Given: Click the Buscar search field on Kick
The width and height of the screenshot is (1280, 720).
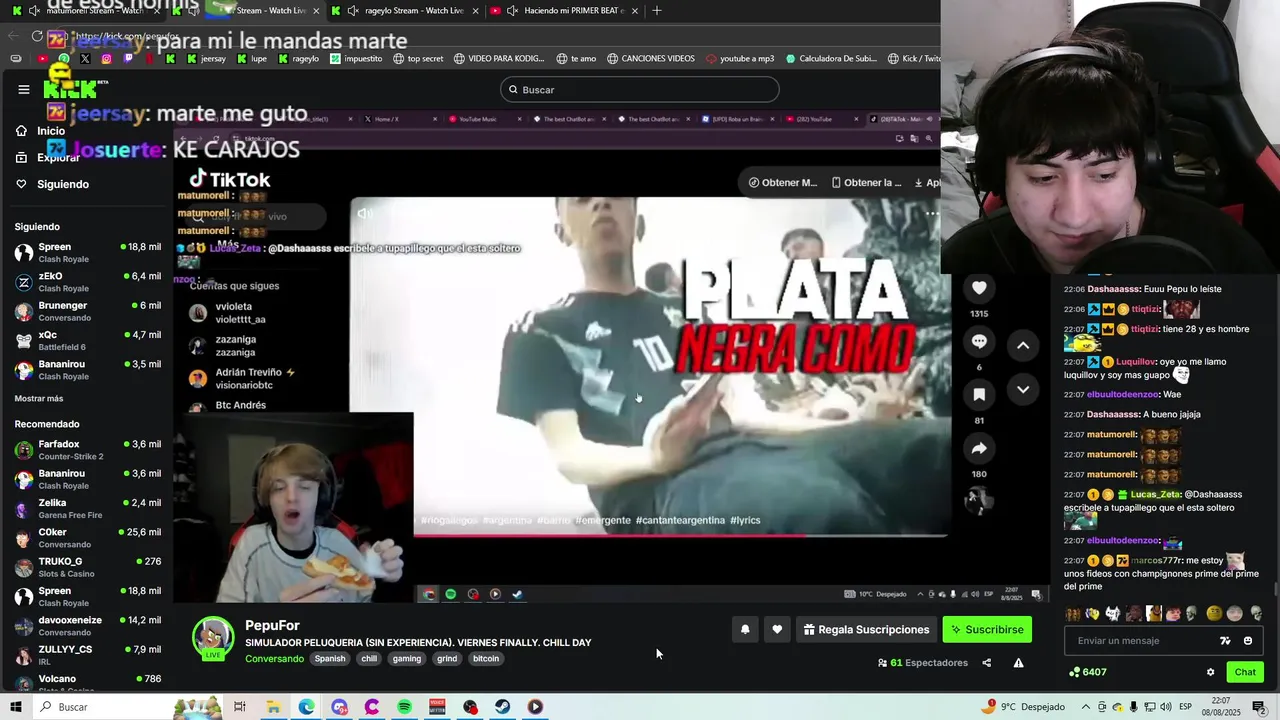Looking at the screenshot, I should (639, 89).
